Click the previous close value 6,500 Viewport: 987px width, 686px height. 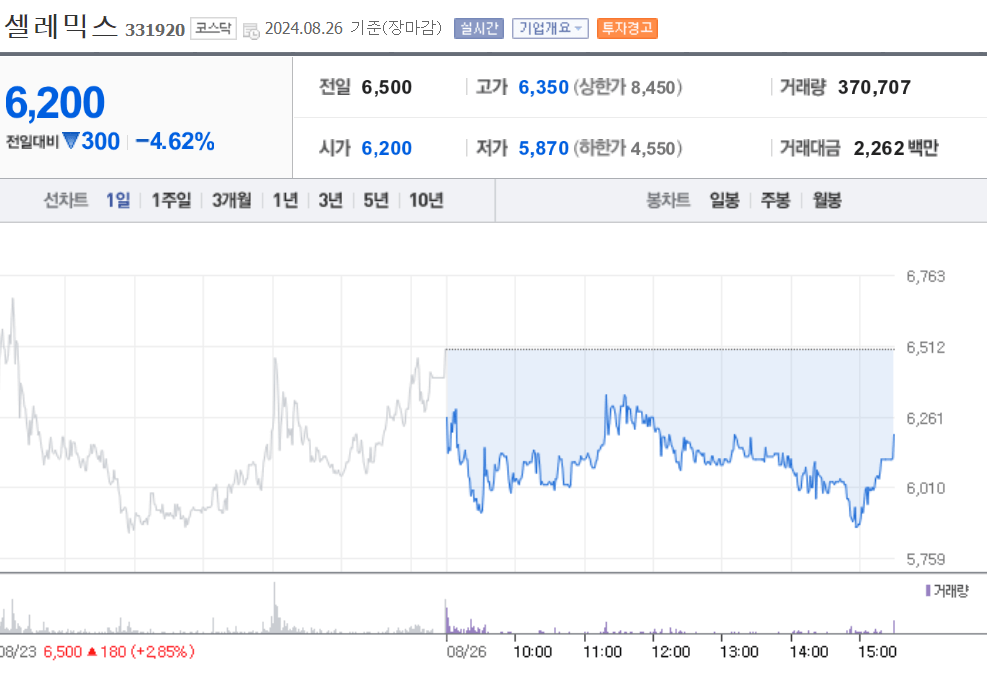tap(386, 87)
